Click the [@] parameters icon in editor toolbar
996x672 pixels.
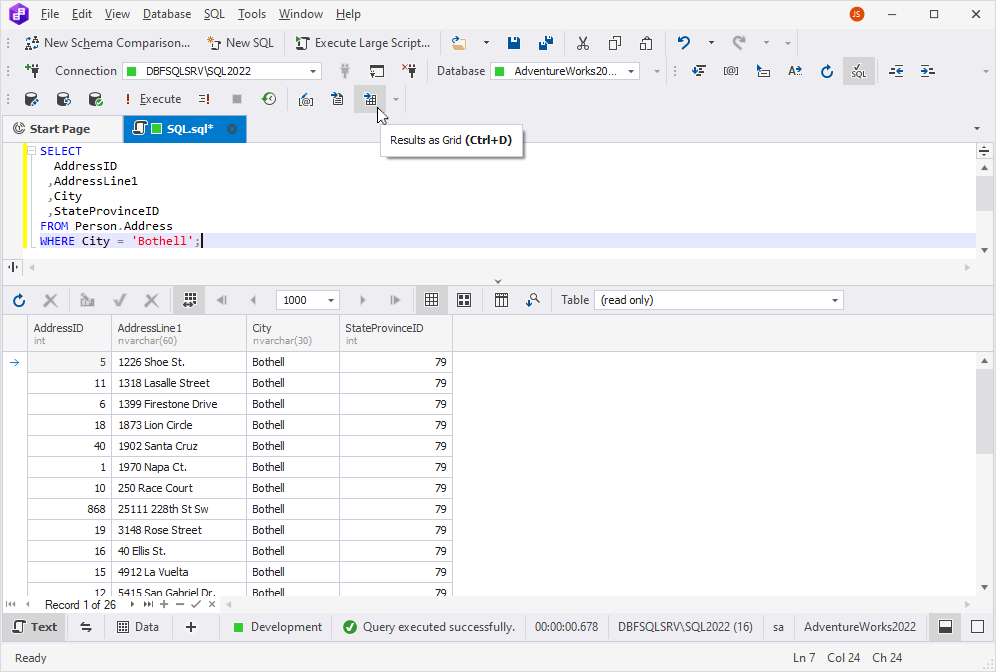(730, 71)
